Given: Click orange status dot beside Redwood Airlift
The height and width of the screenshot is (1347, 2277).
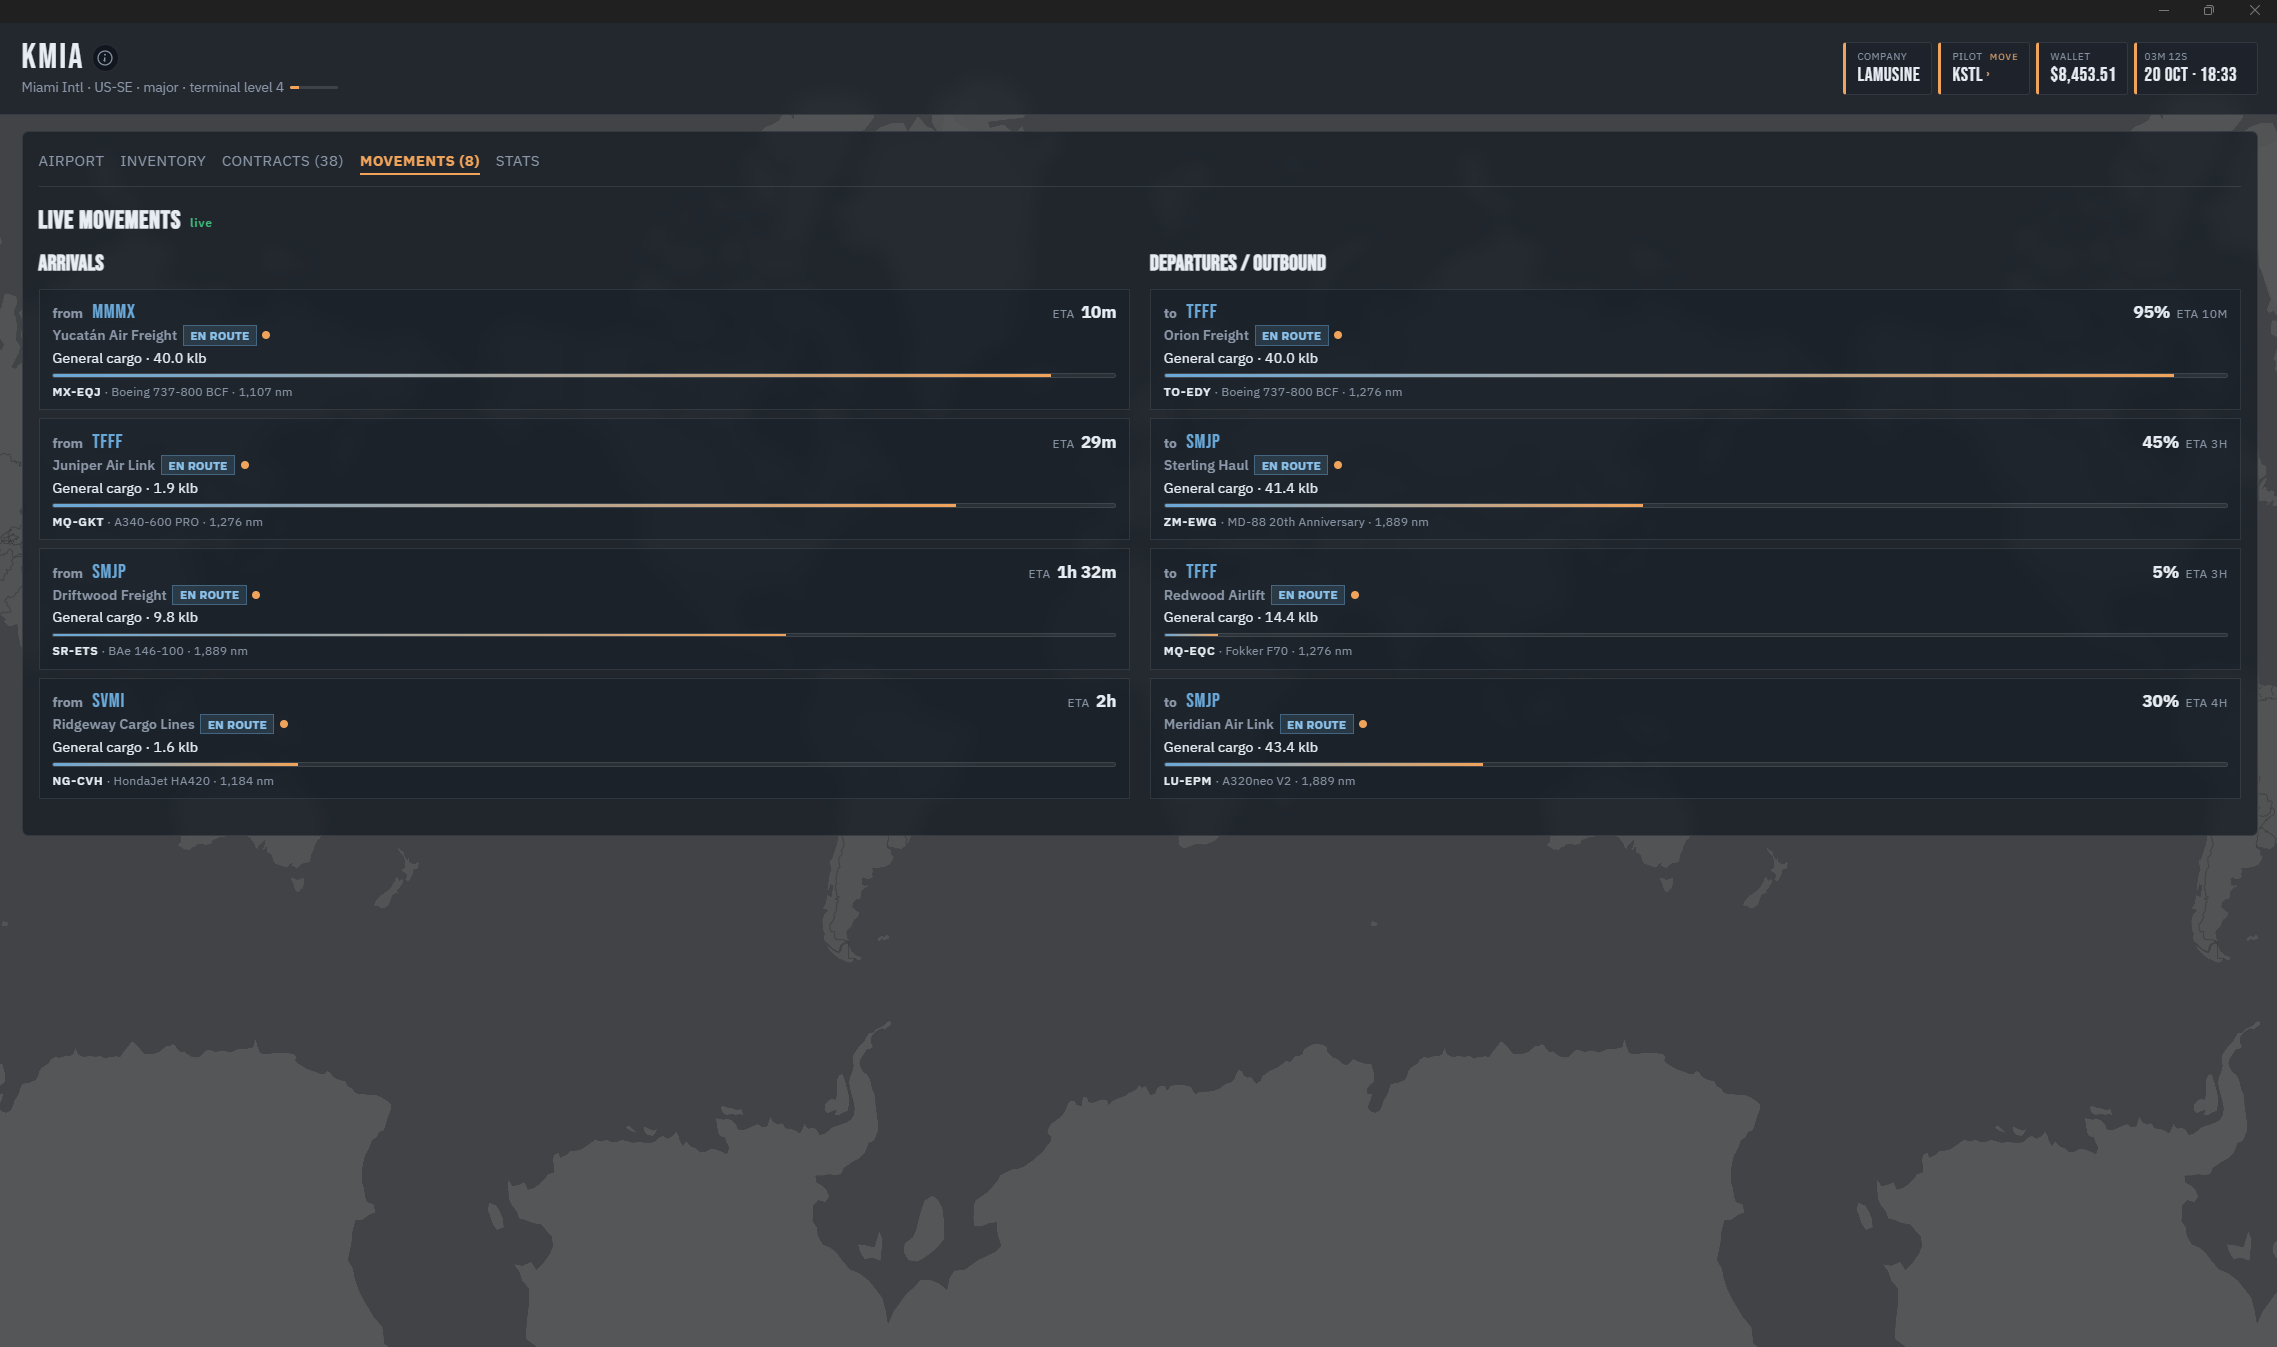Looking at the screenshot, I should (1355, 595).
